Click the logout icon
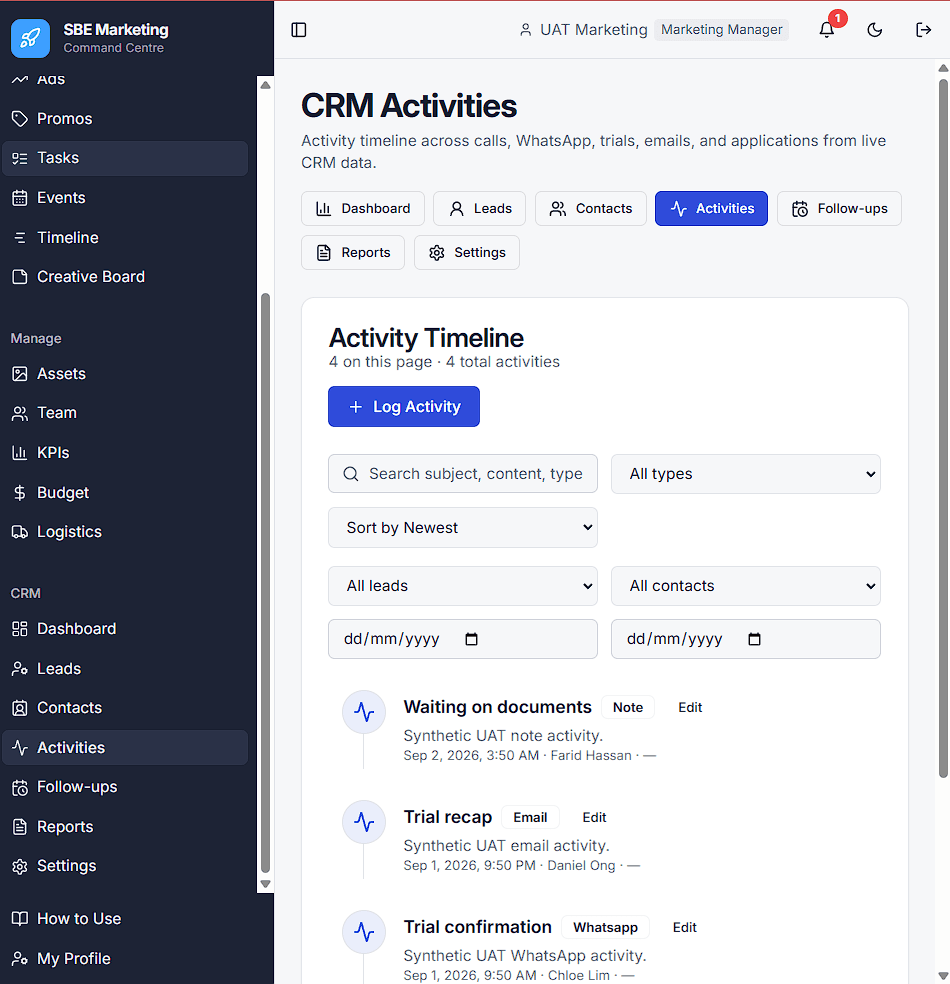Viewport: 950px width, 984px height. coord(923,30)
